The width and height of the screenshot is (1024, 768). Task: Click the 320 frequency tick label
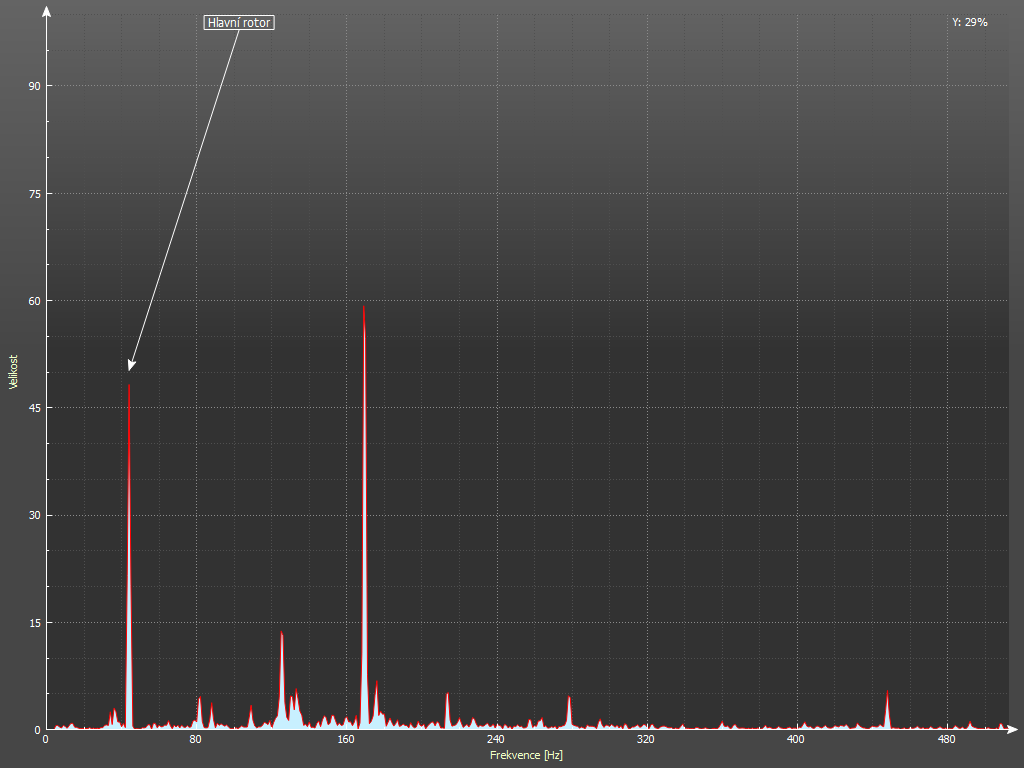pyautogui.click(x=645, y=740)
